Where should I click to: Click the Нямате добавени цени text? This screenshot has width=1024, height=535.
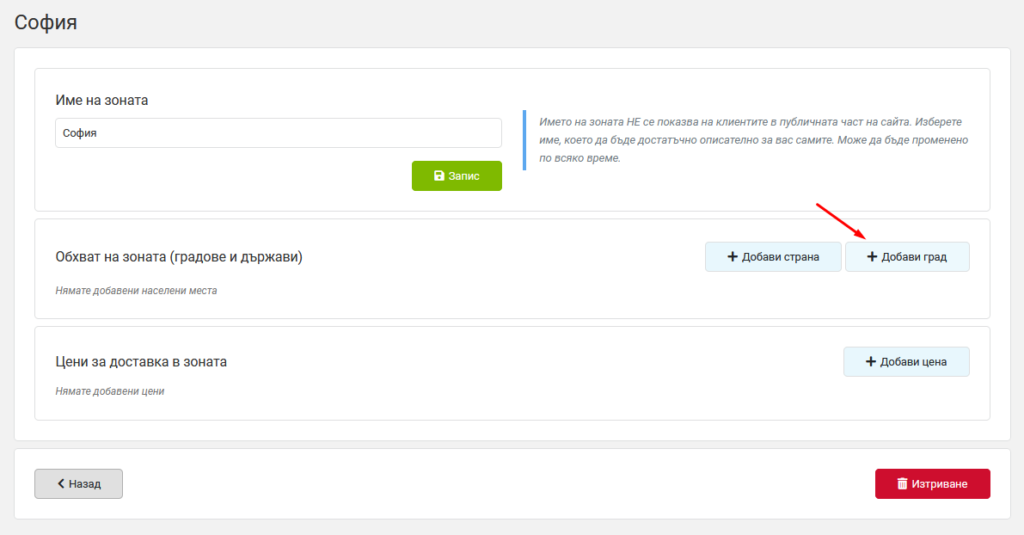point(110,391)
